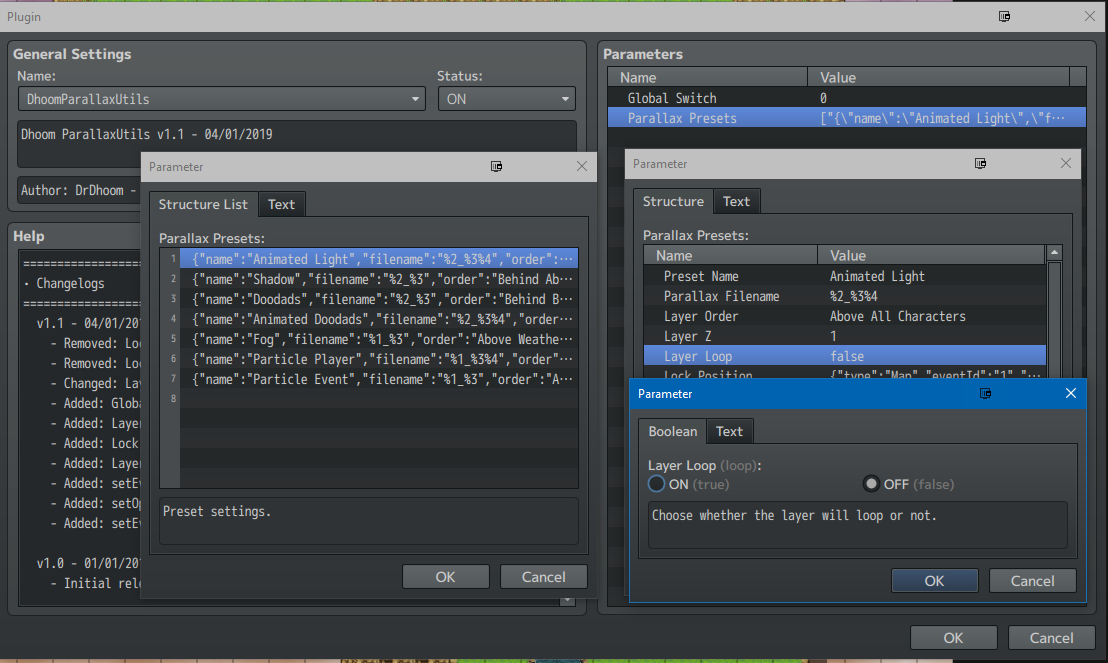Screen dimensions: 1108x663
Task: Select the "Animated Doodads" preset row
Action: pyautogui.click(x=379, y=319)
